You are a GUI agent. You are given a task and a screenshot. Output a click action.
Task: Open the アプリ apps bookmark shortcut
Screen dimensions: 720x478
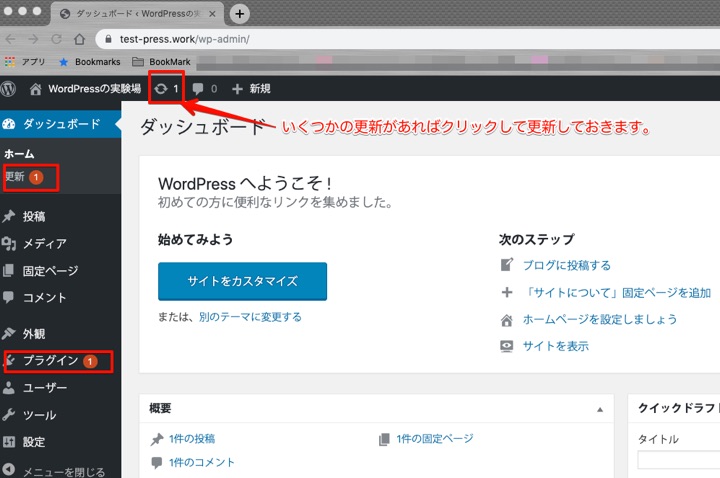(x=25, y=62)
